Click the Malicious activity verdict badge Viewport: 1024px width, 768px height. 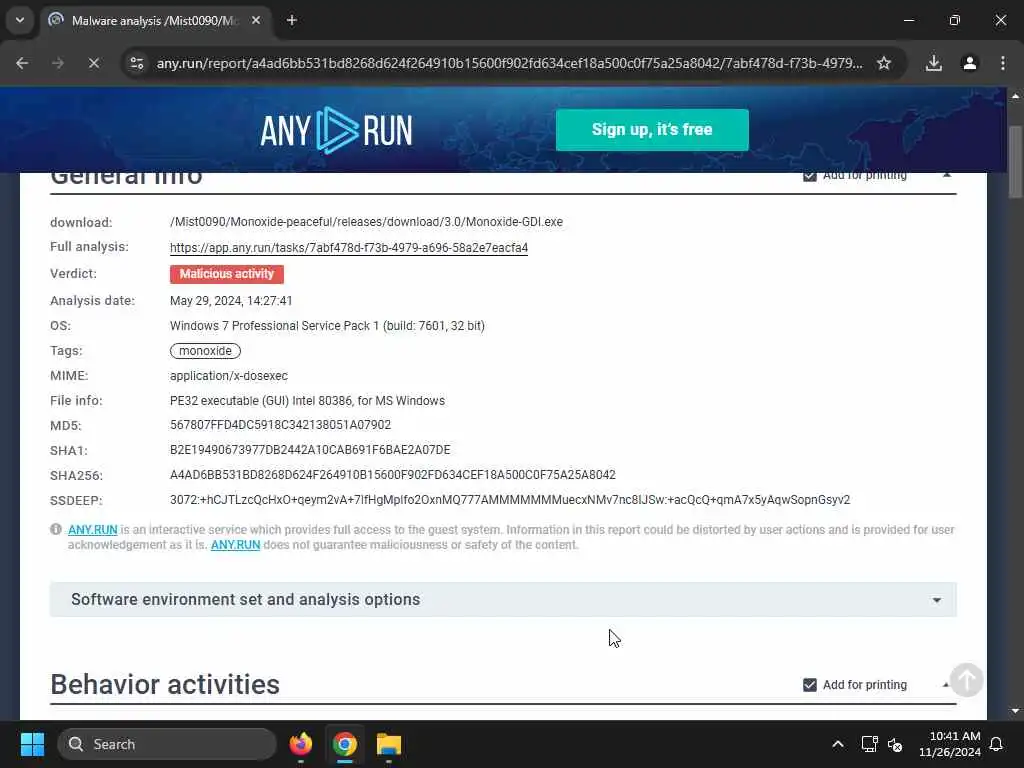(x=227, y=274)
